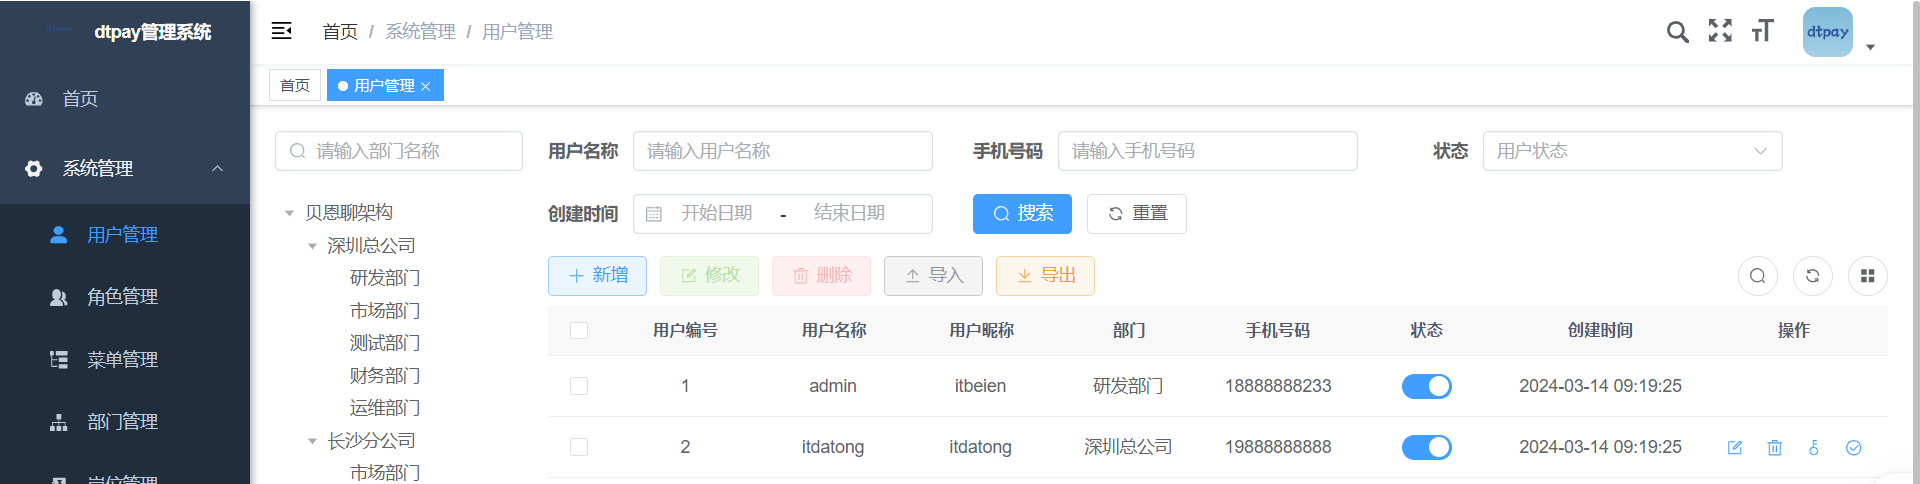Assign roles to itdatong via check-circle icon
The height and width of the screenshot is (484, 1920).
(x=1854, y=448)
